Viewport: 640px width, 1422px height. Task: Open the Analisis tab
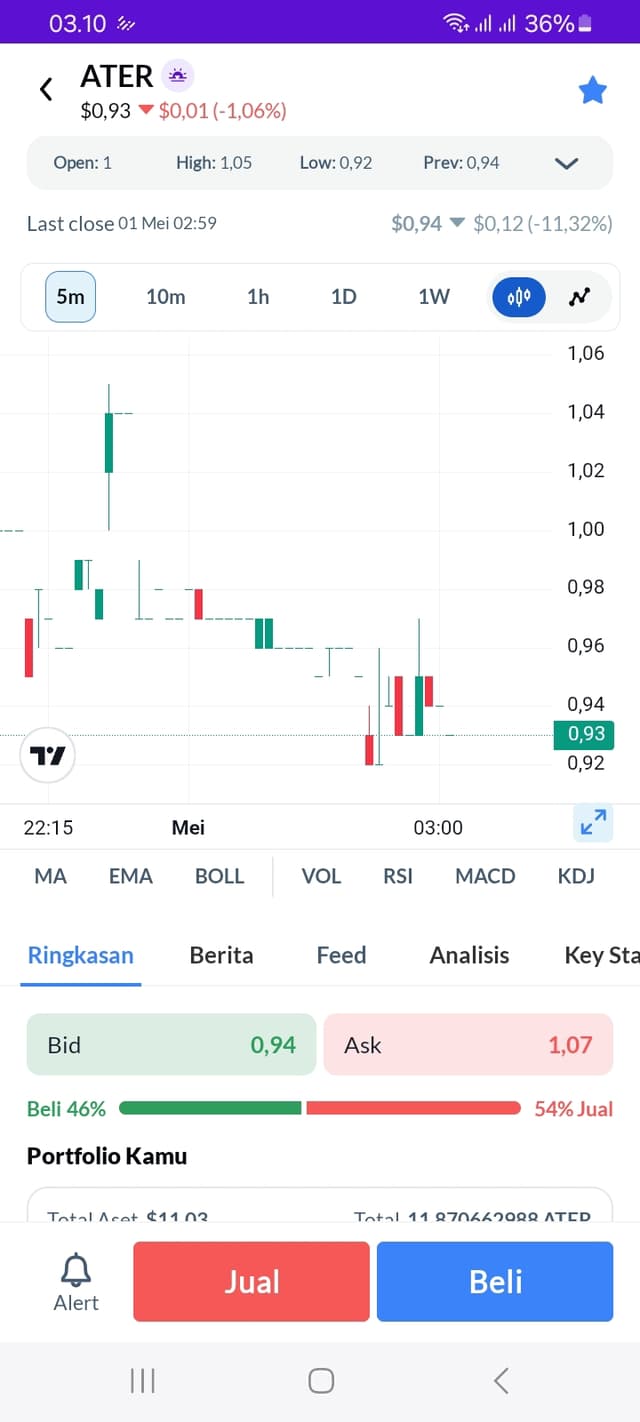469,955
